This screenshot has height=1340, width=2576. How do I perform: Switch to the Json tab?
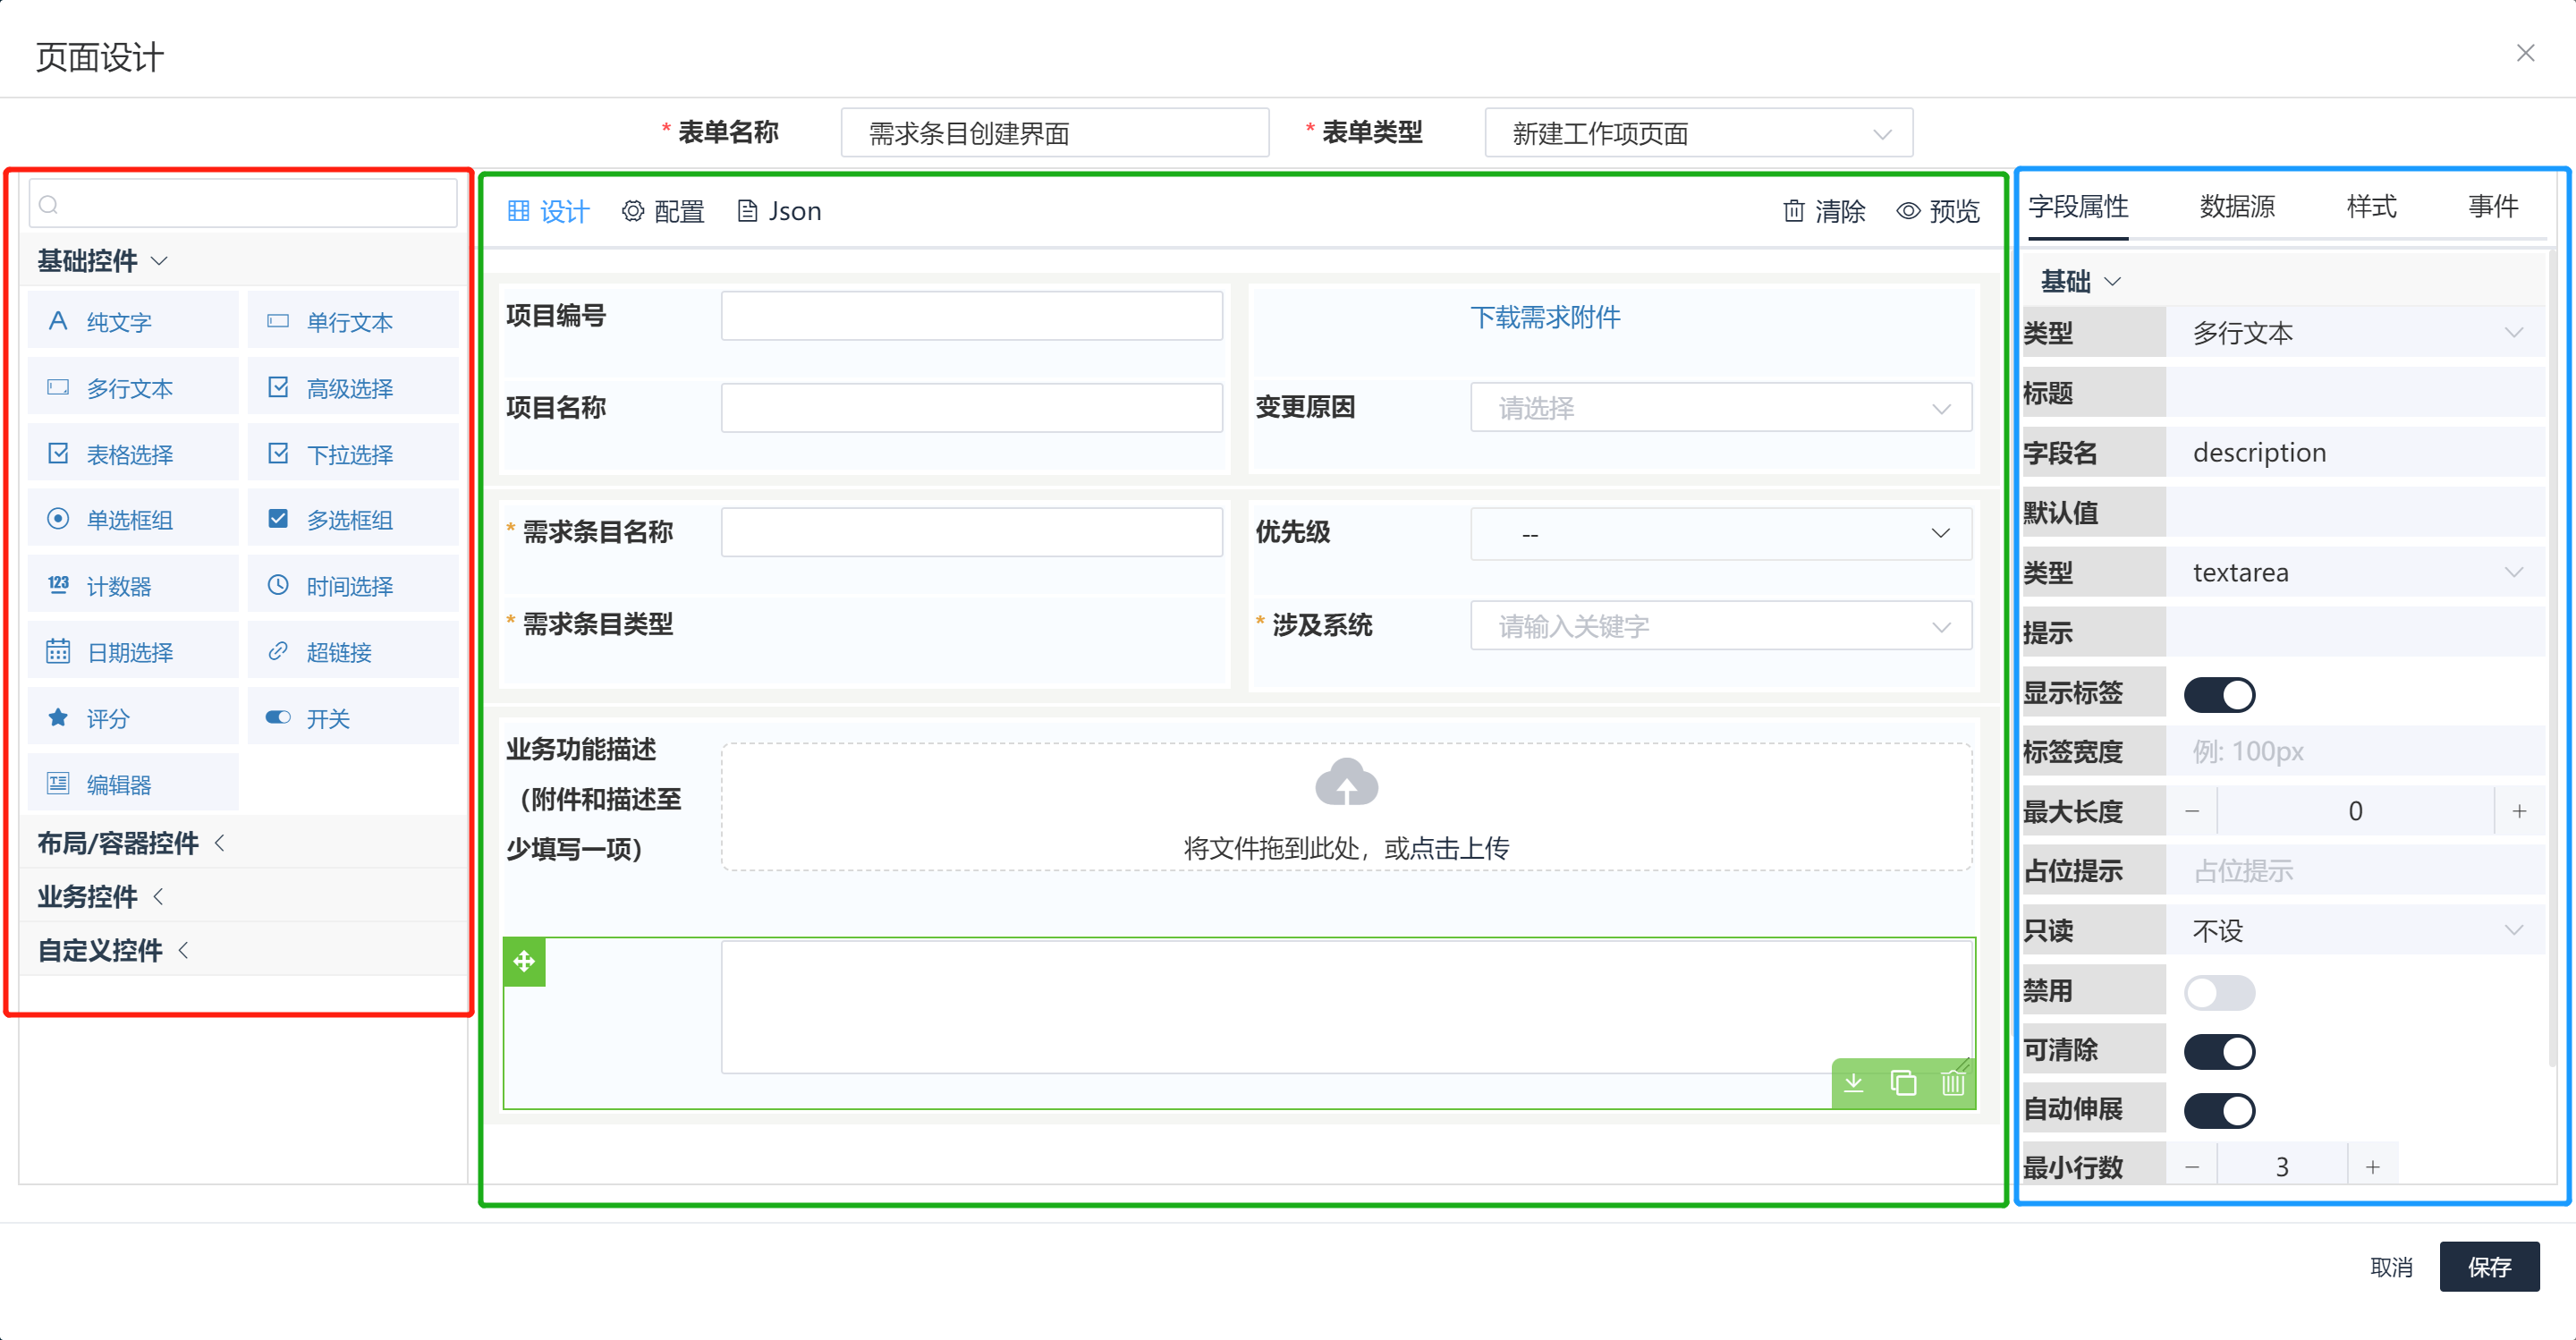pyautogui.click(x=779, y=211)
